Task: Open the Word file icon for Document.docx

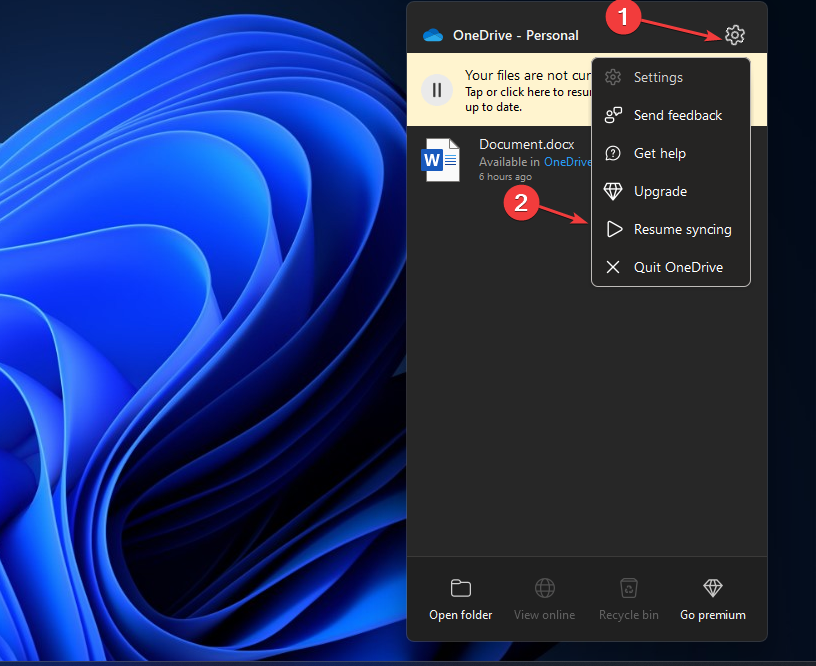Action: click(x=441, y=160)
